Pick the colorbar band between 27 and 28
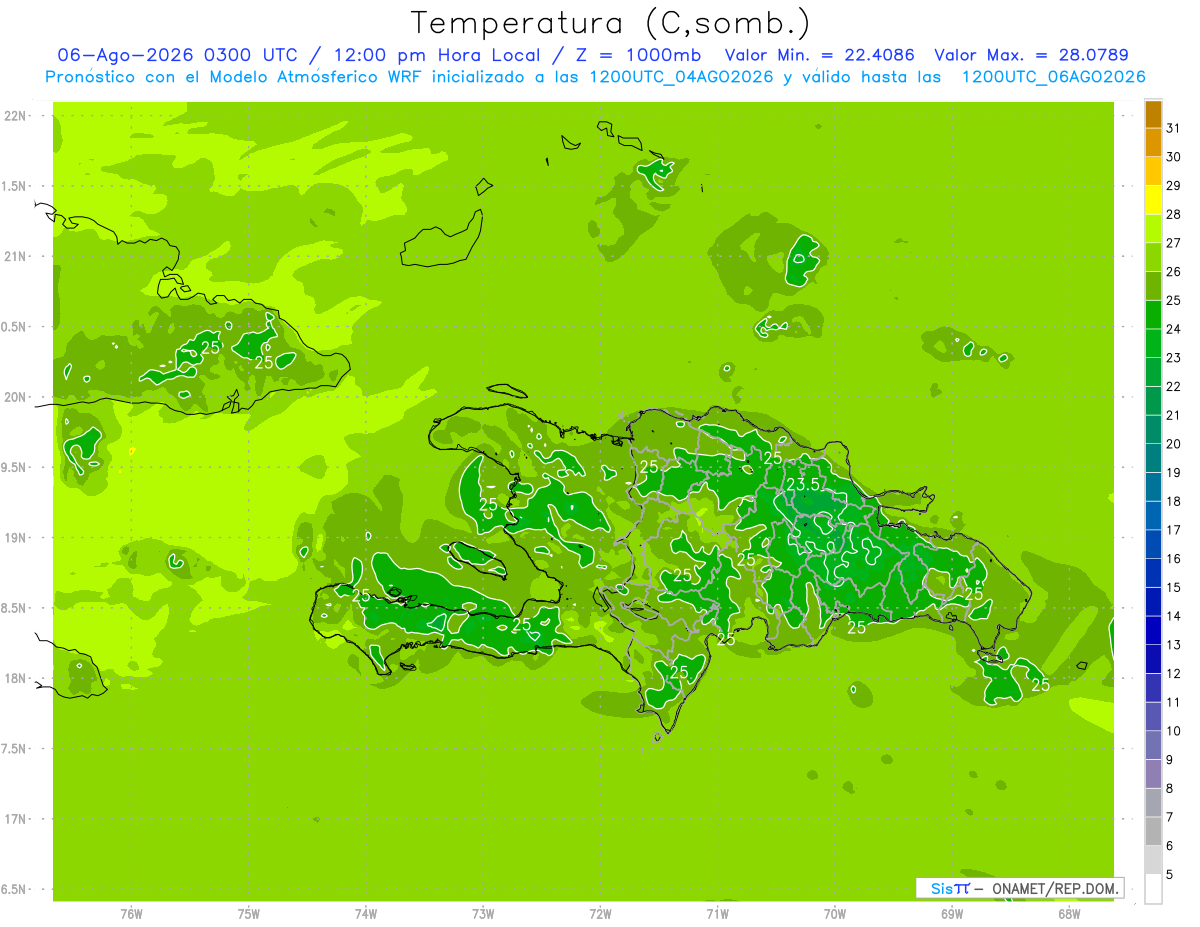The height and width of the screenshot is (927, 1200). click(x=1153, y=229)
